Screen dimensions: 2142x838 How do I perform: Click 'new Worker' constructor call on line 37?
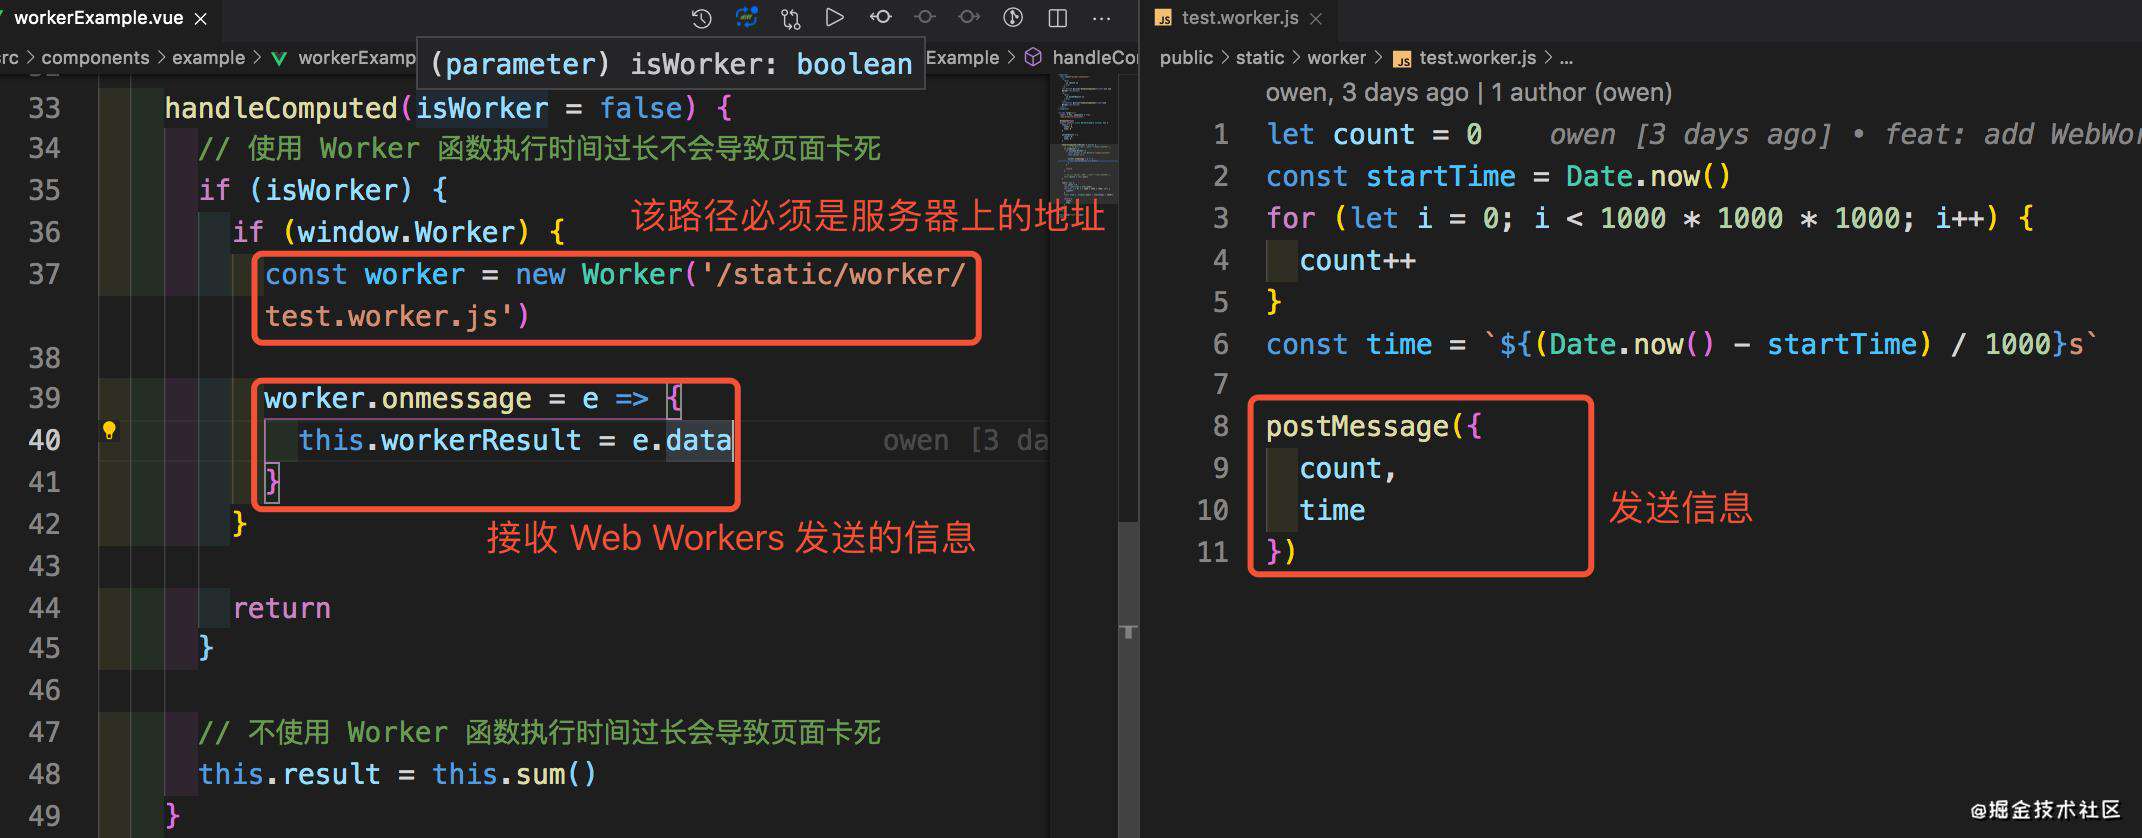click(598, 275)
